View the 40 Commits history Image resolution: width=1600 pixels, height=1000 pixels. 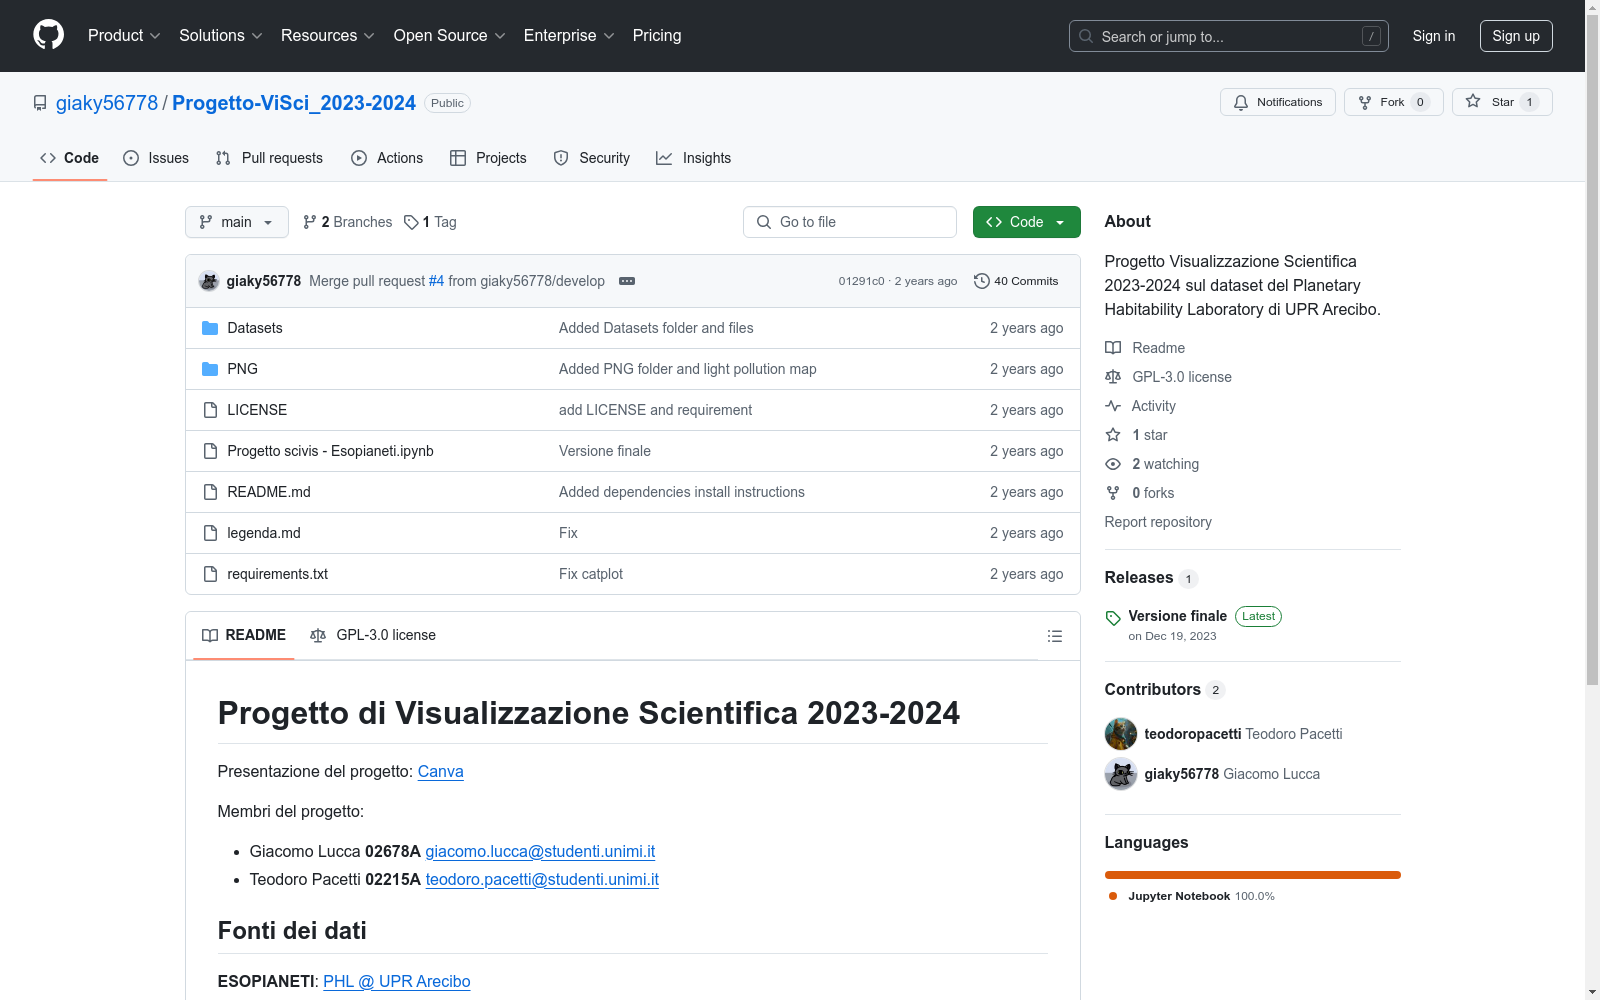pos(1016,281)
